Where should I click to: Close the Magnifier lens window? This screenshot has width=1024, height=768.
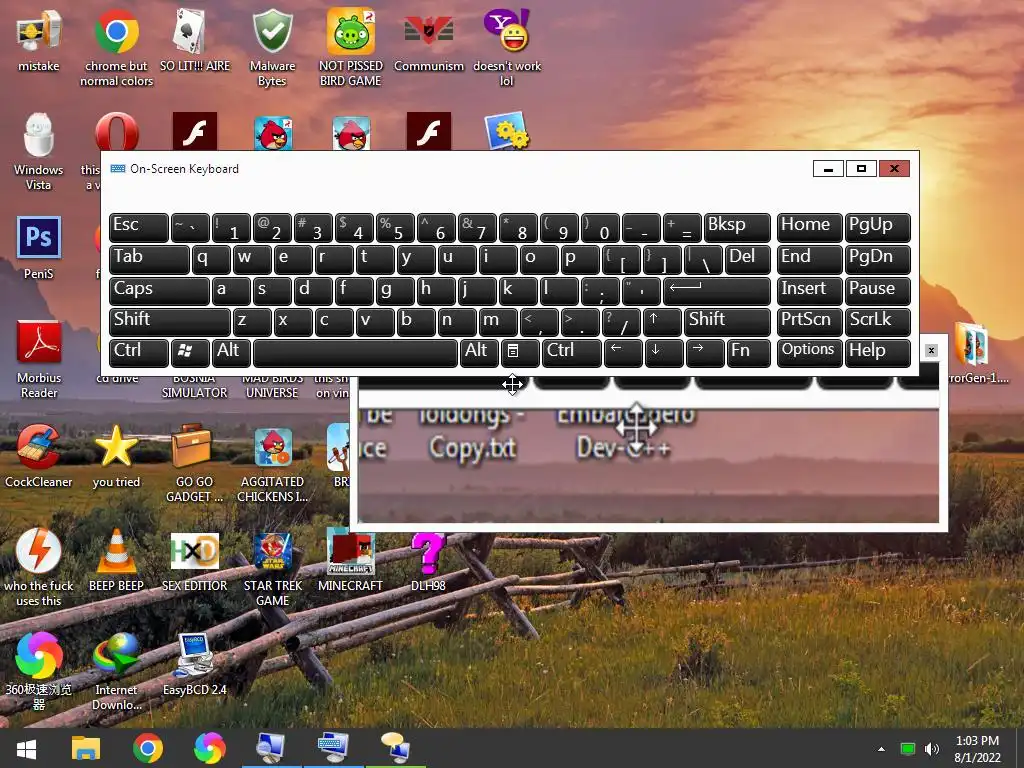coord(931,351)
